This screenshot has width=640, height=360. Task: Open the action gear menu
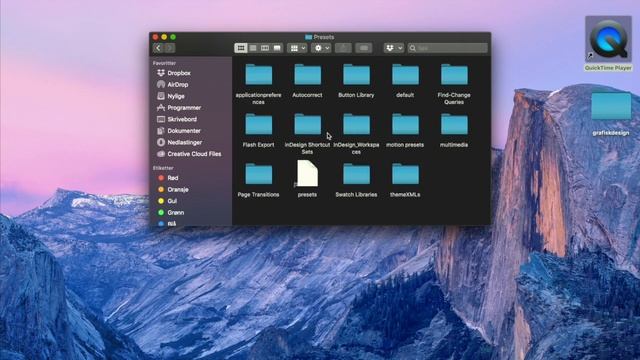tap(321, 48)
